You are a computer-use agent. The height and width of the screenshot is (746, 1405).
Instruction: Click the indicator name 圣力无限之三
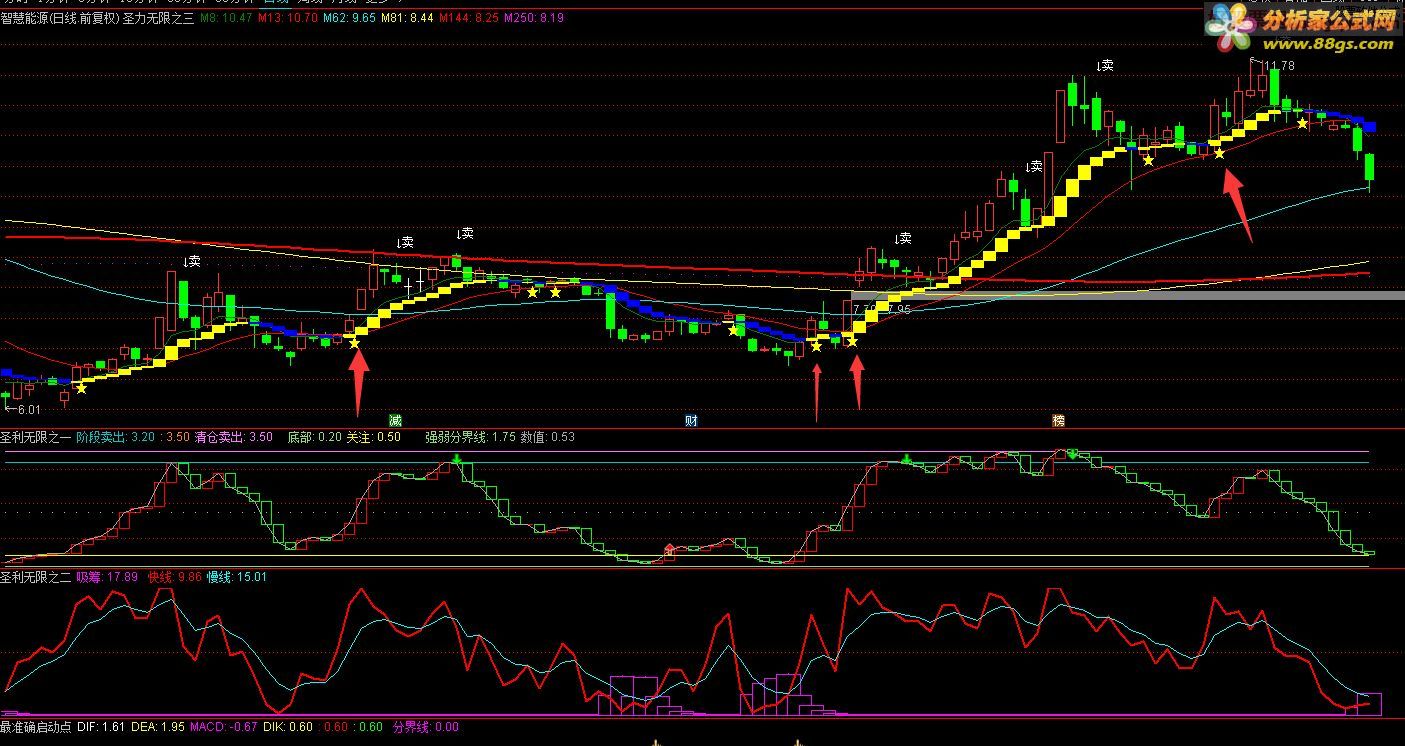[x=157, y=18]
